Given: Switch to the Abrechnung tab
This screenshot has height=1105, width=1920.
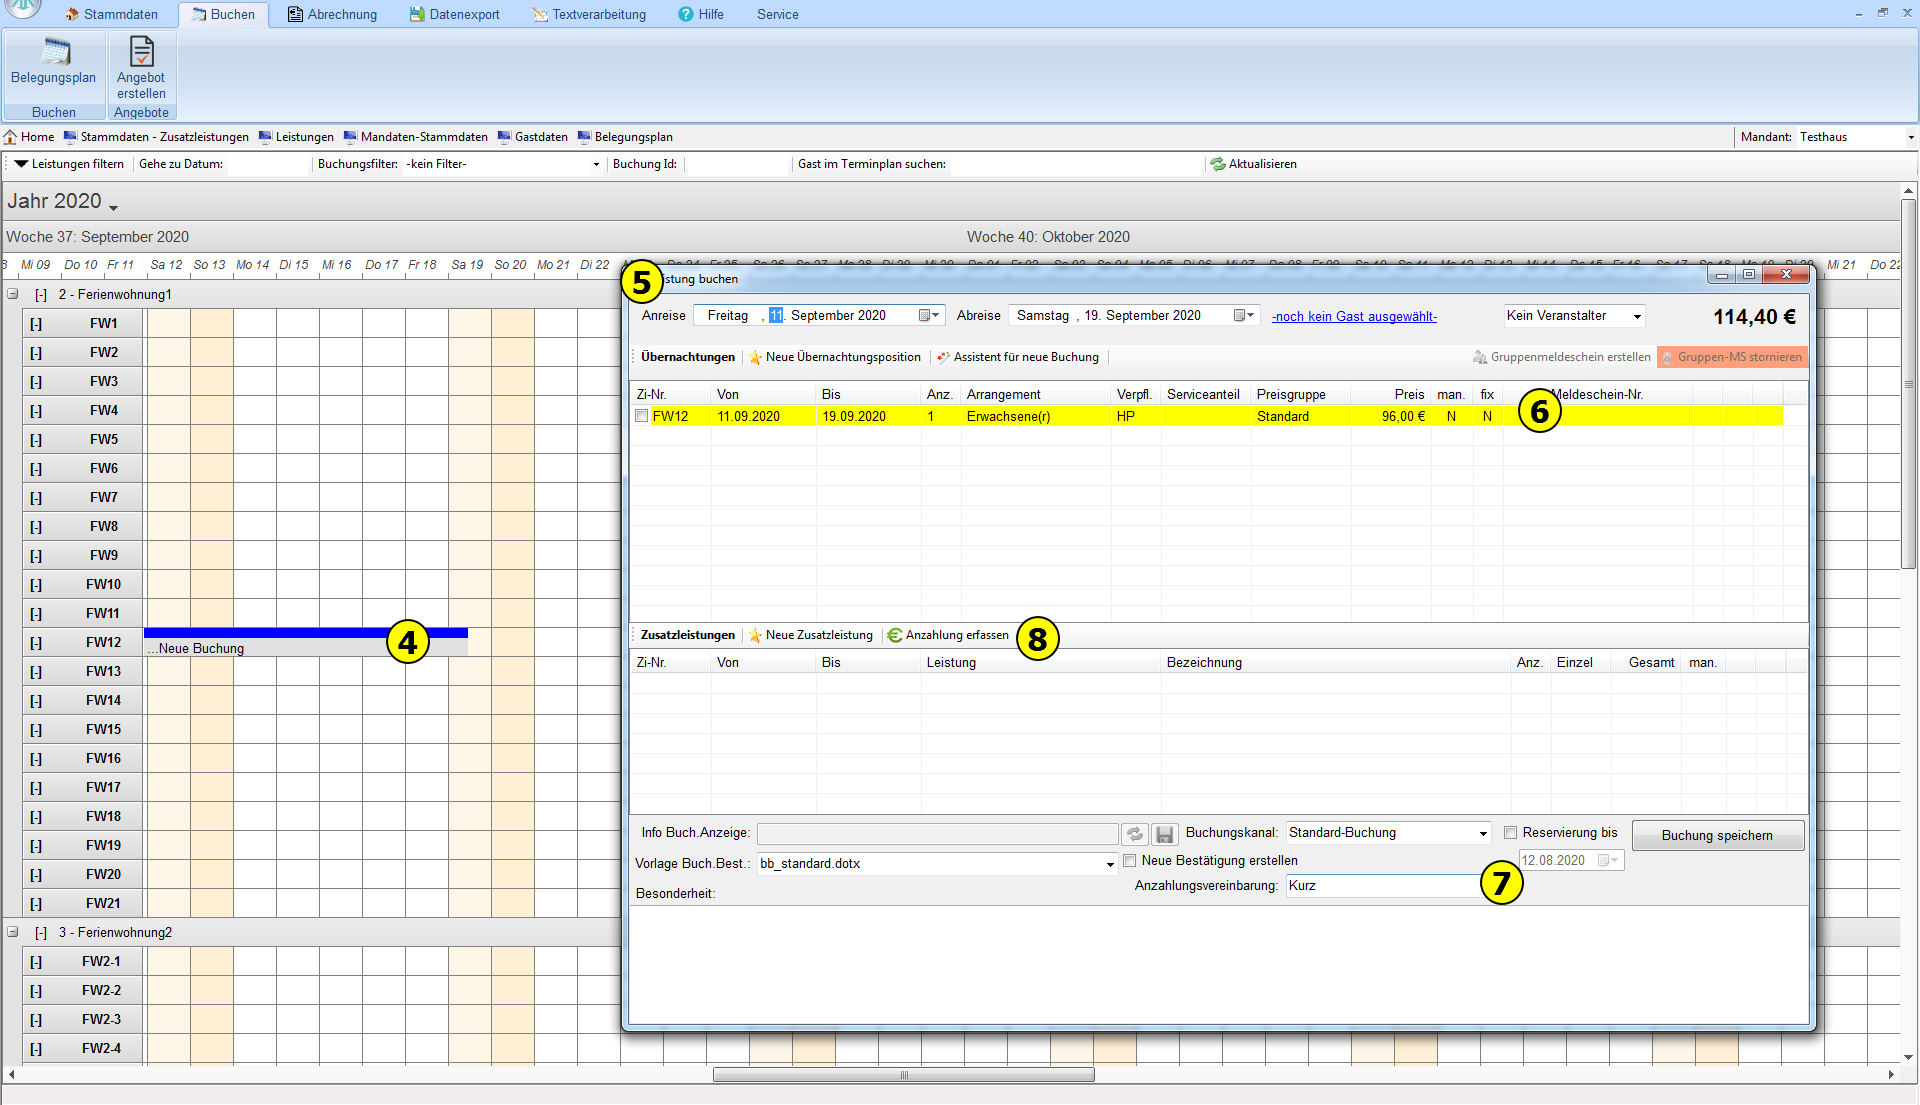Looking at the screenshot, I should tap(332, 14).
